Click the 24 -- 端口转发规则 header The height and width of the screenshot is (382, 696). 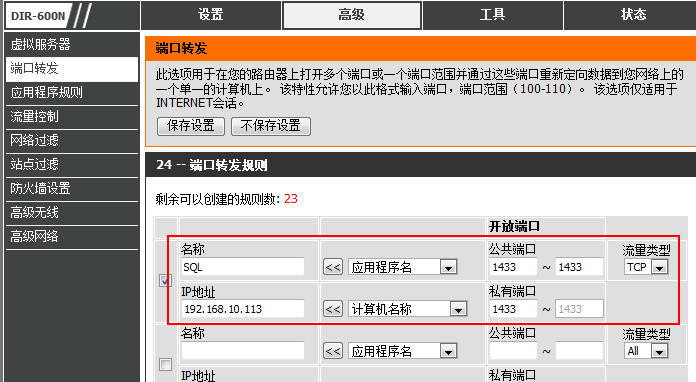pyautogui.click(x=212, y=165)
